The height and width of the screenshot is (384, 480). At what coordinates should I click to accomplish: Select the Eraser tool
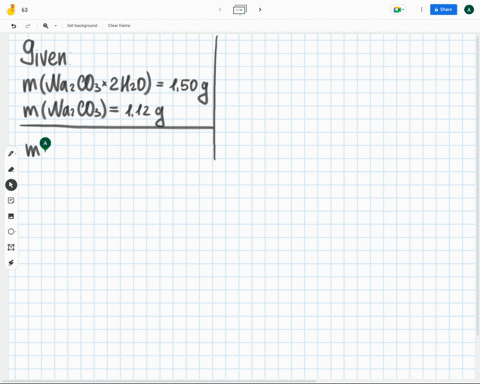click(x=11, y=169)
